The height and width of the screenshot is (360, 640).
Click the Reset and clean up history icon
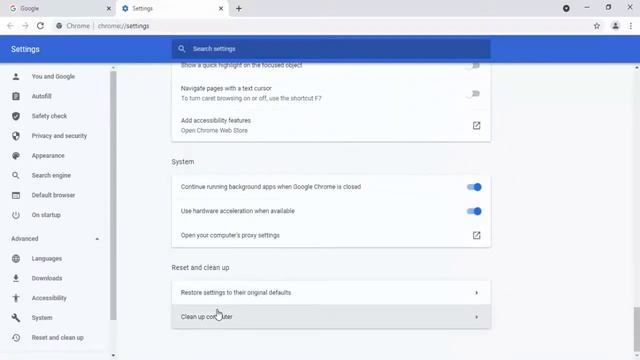[16, 338]
